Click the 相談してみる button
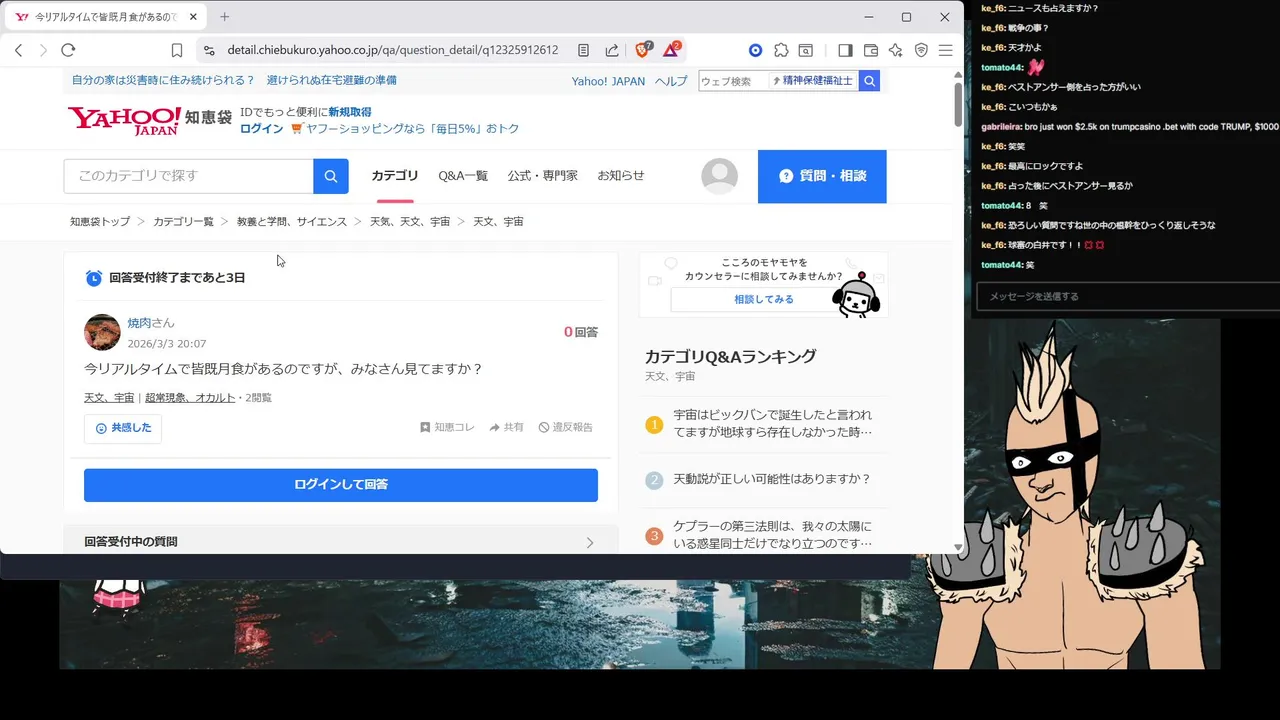The height and width of the screenshot is (720, 1280). (x=764, y=299)
